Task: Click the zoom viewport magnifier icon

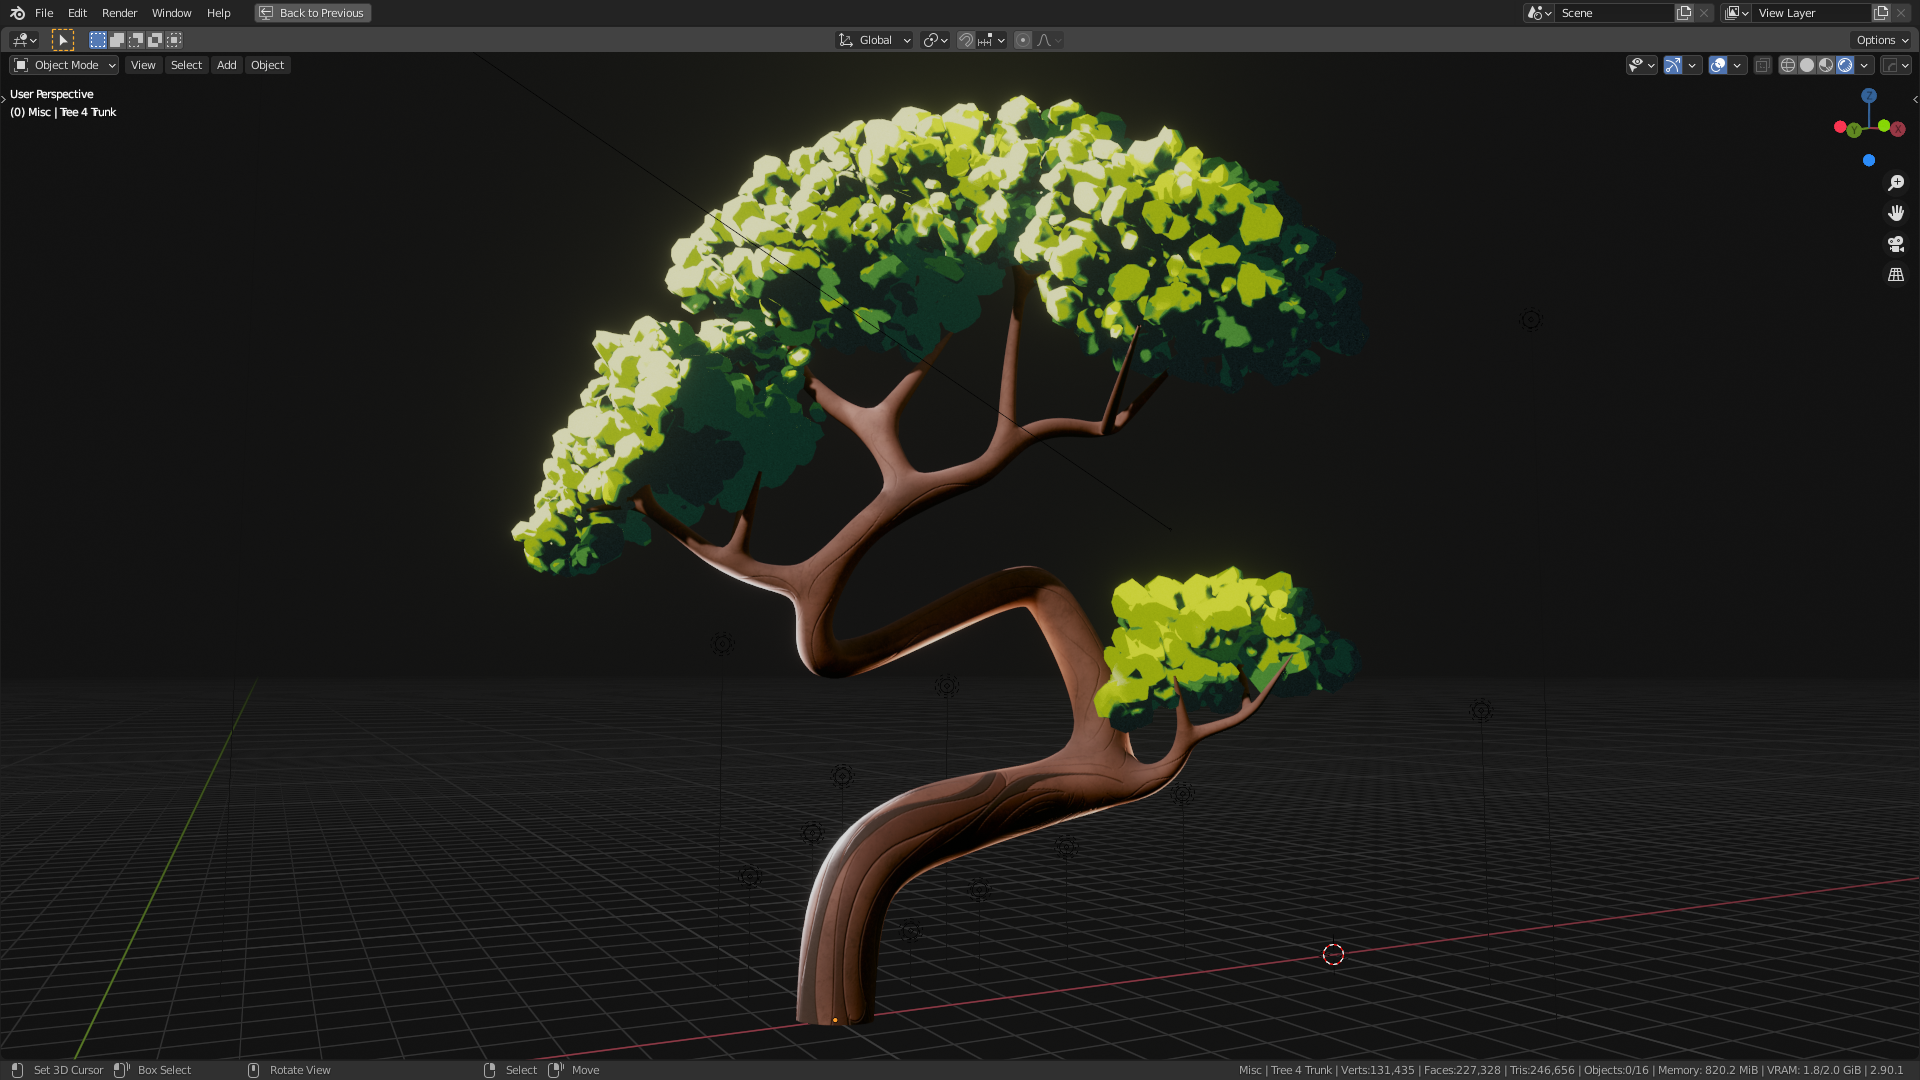Action: click(x=1895, y=183)
